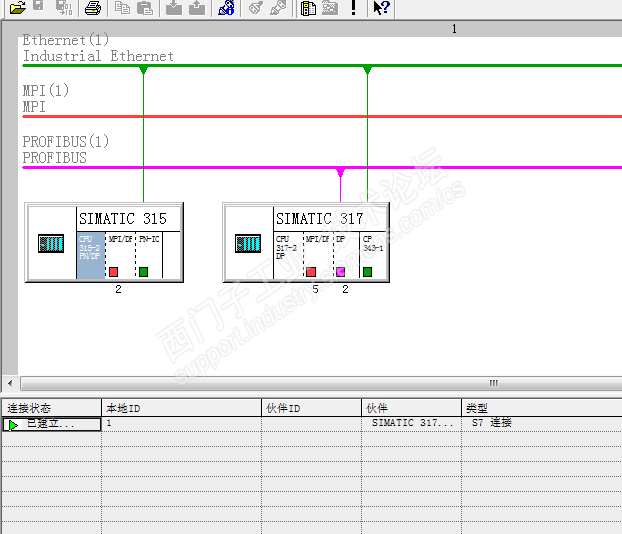Click the 伙伴 column header

pos(412,408)
